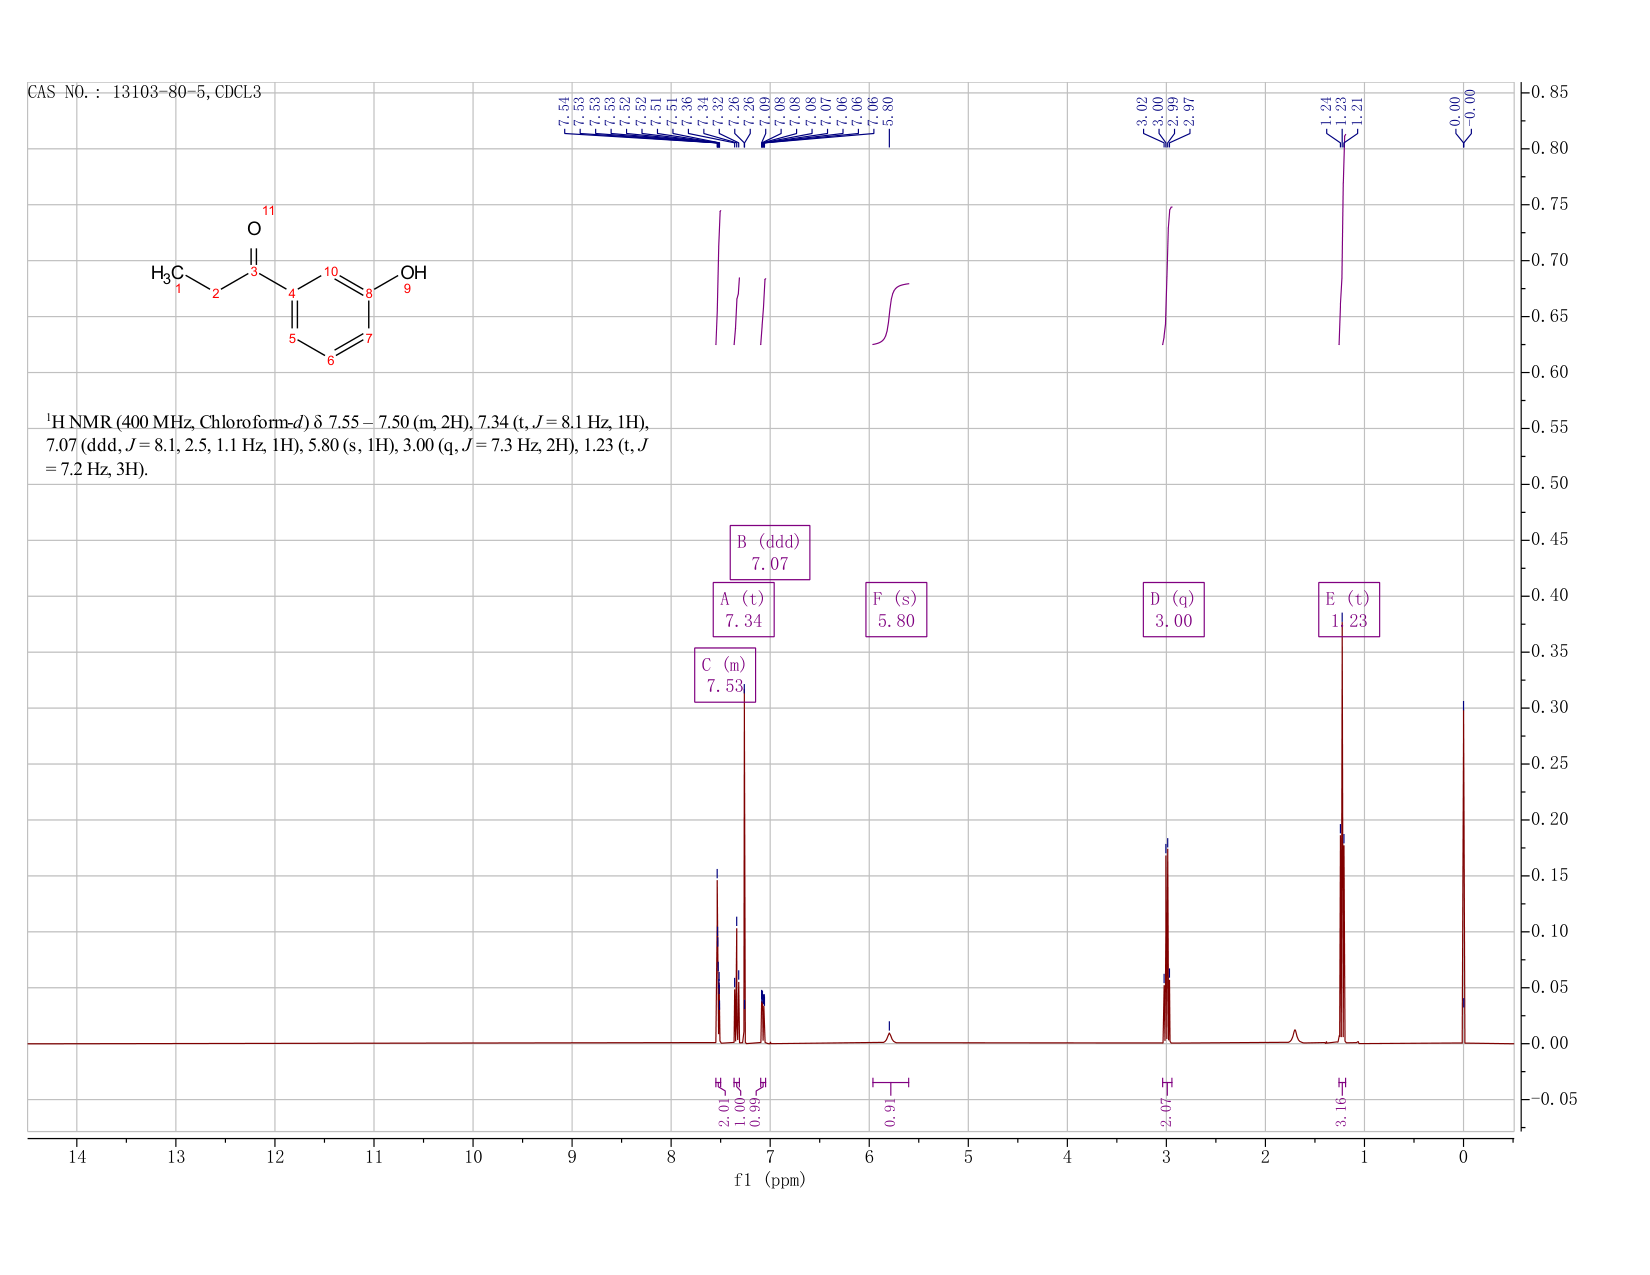
Task: Click the carbonyl O atom labelled 11
Action: click(254, 229)
